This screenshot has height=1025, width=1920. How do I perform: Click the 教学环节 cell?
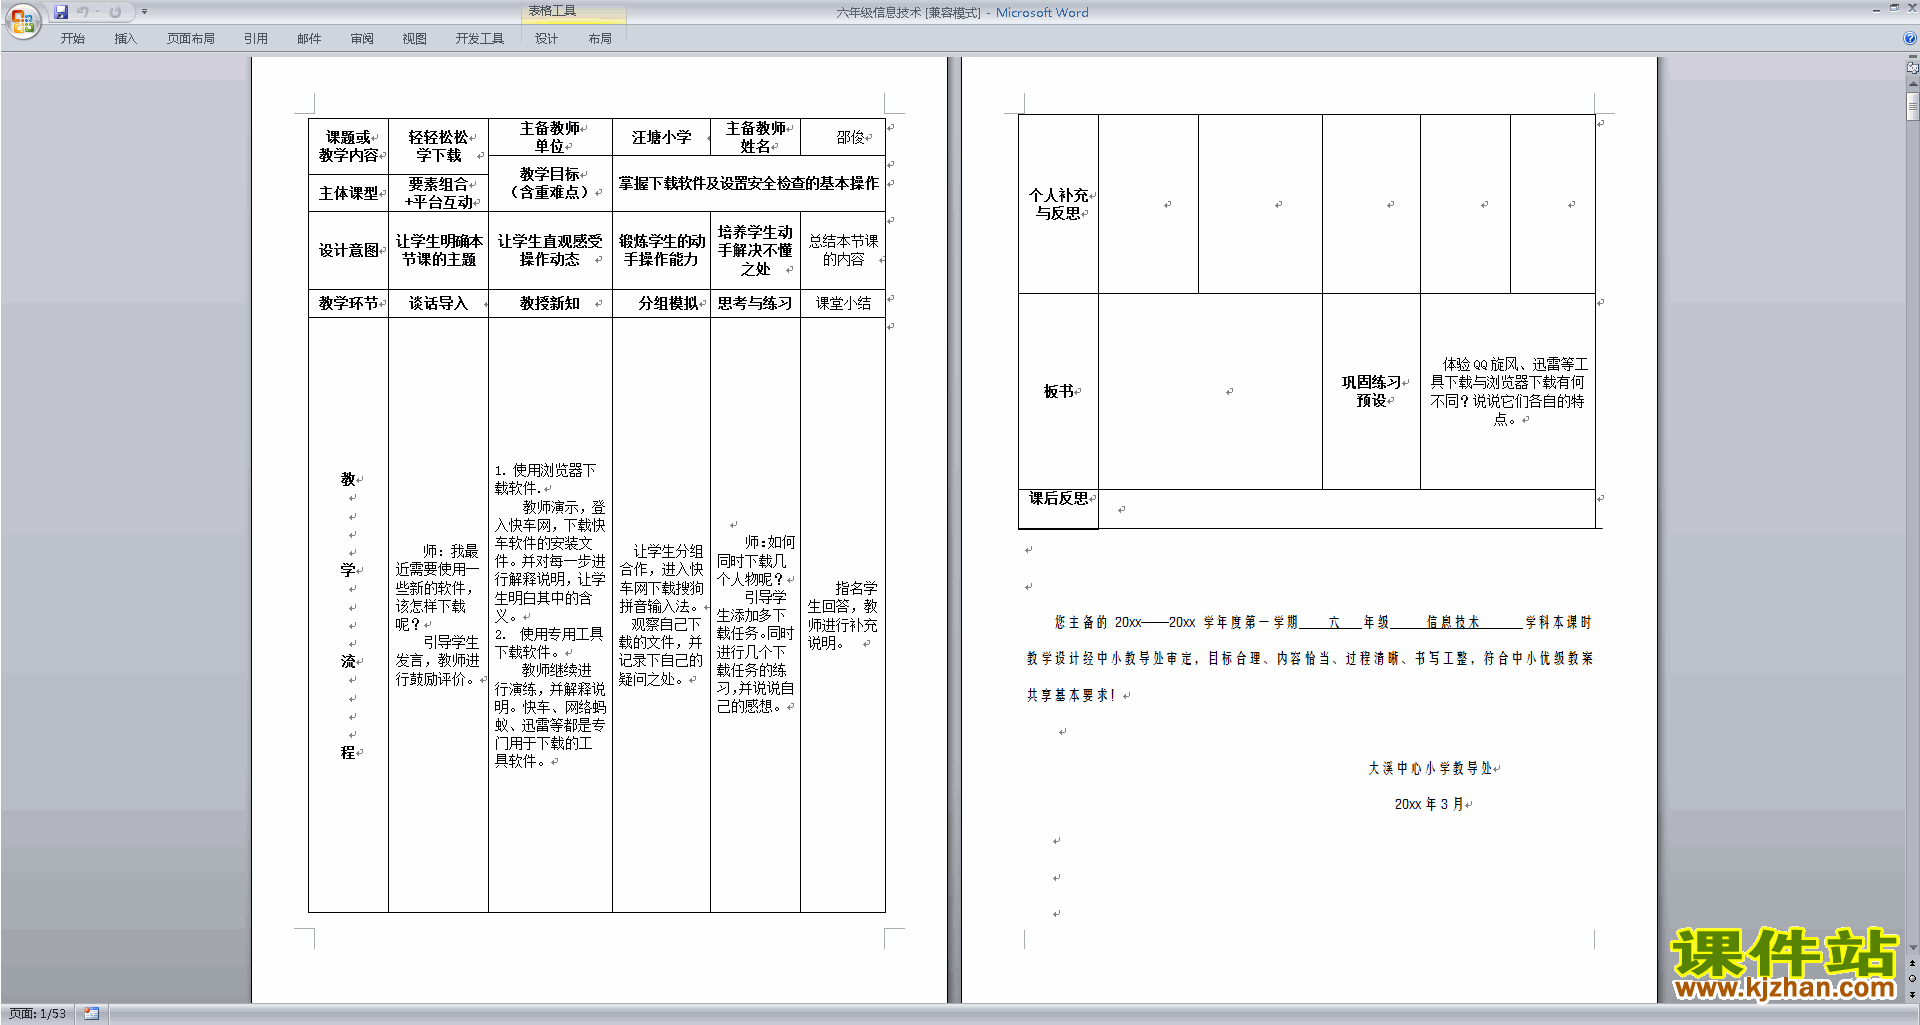tap(348, 303)
